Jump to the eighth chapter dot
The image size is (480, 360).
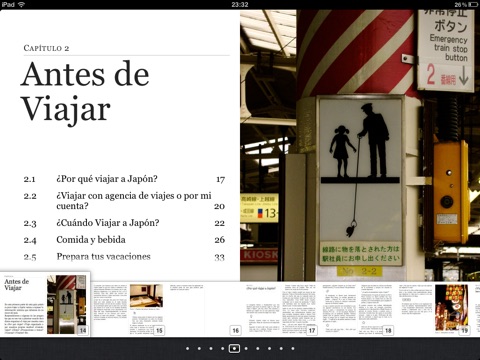point(269,348)
